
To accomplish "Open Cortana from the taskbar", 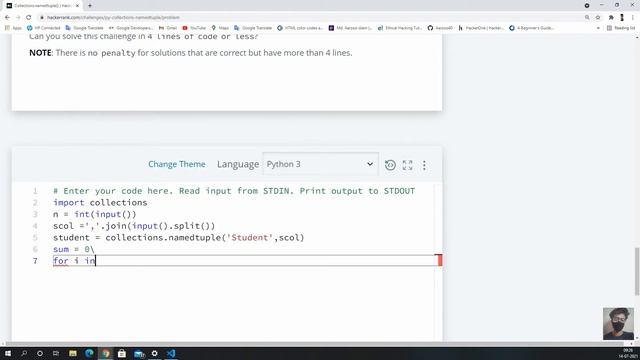I will 40,353.
